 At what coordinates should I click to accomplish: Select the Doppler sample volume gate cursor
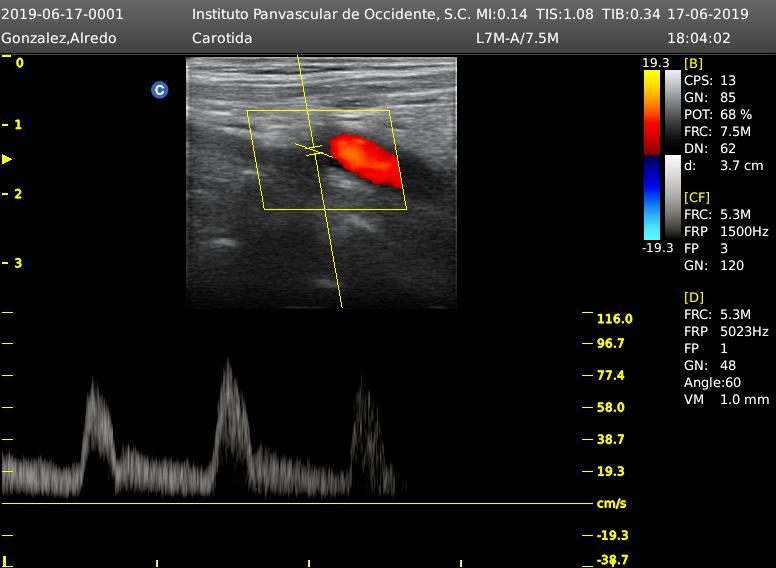point(314,150)
